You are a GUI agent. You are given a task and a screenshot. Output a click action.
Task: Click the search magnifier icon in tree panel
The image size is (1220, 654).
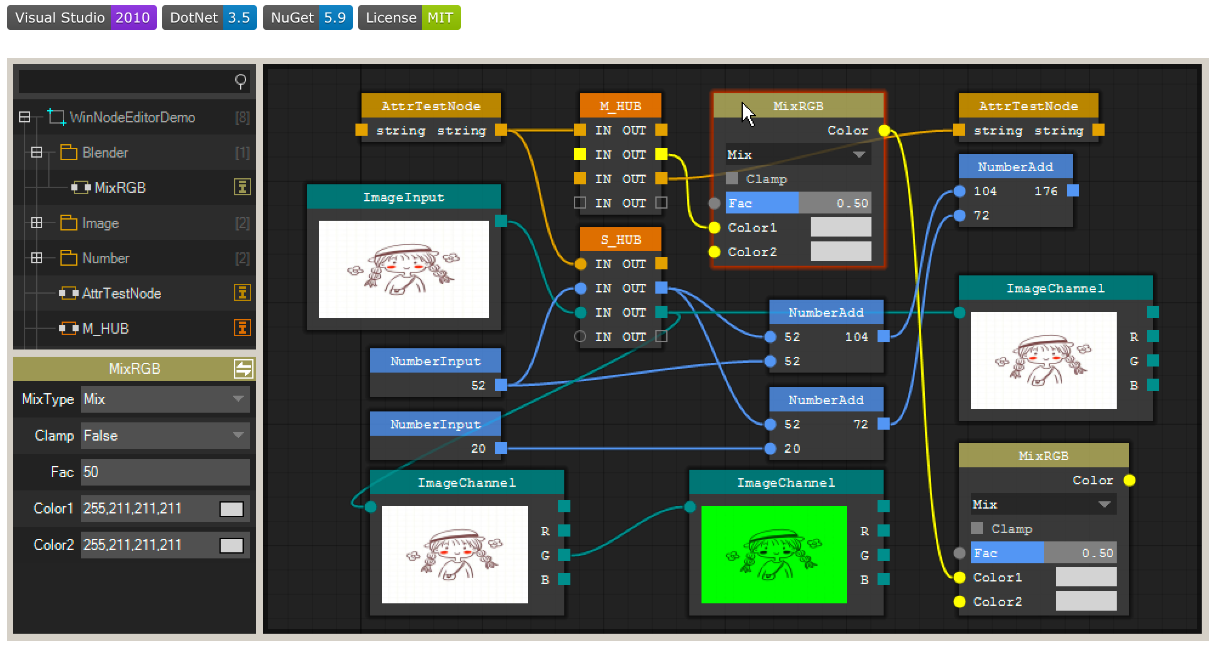pos(240,81)
